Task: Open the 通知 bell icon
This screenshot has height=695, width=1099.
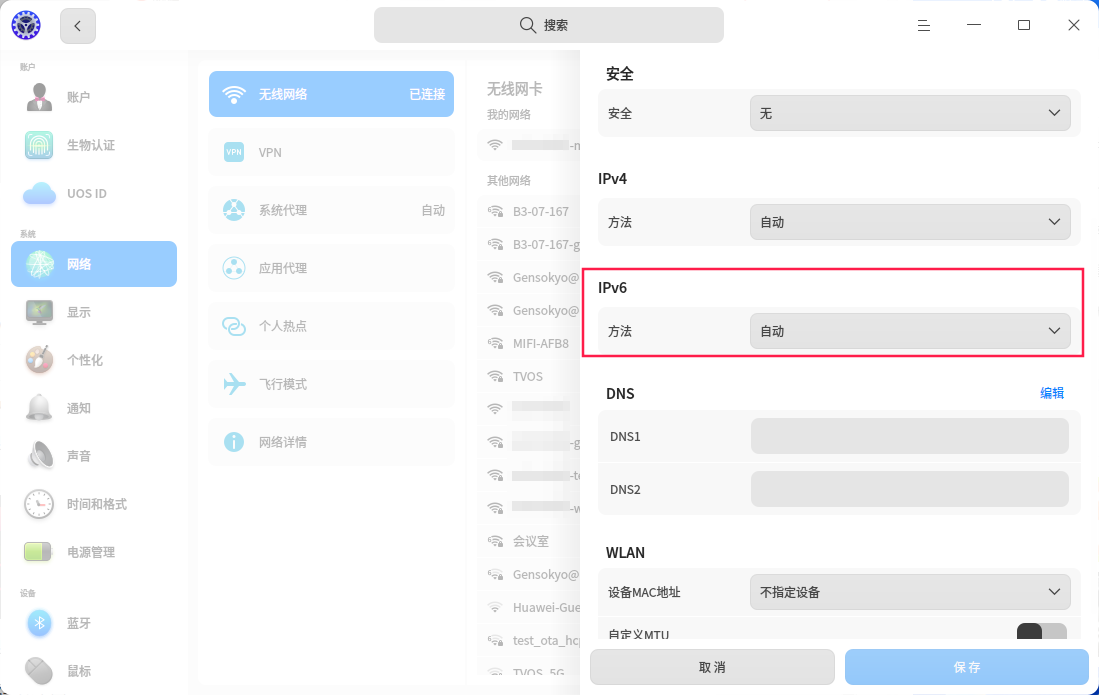Action: tap(39, 408)
